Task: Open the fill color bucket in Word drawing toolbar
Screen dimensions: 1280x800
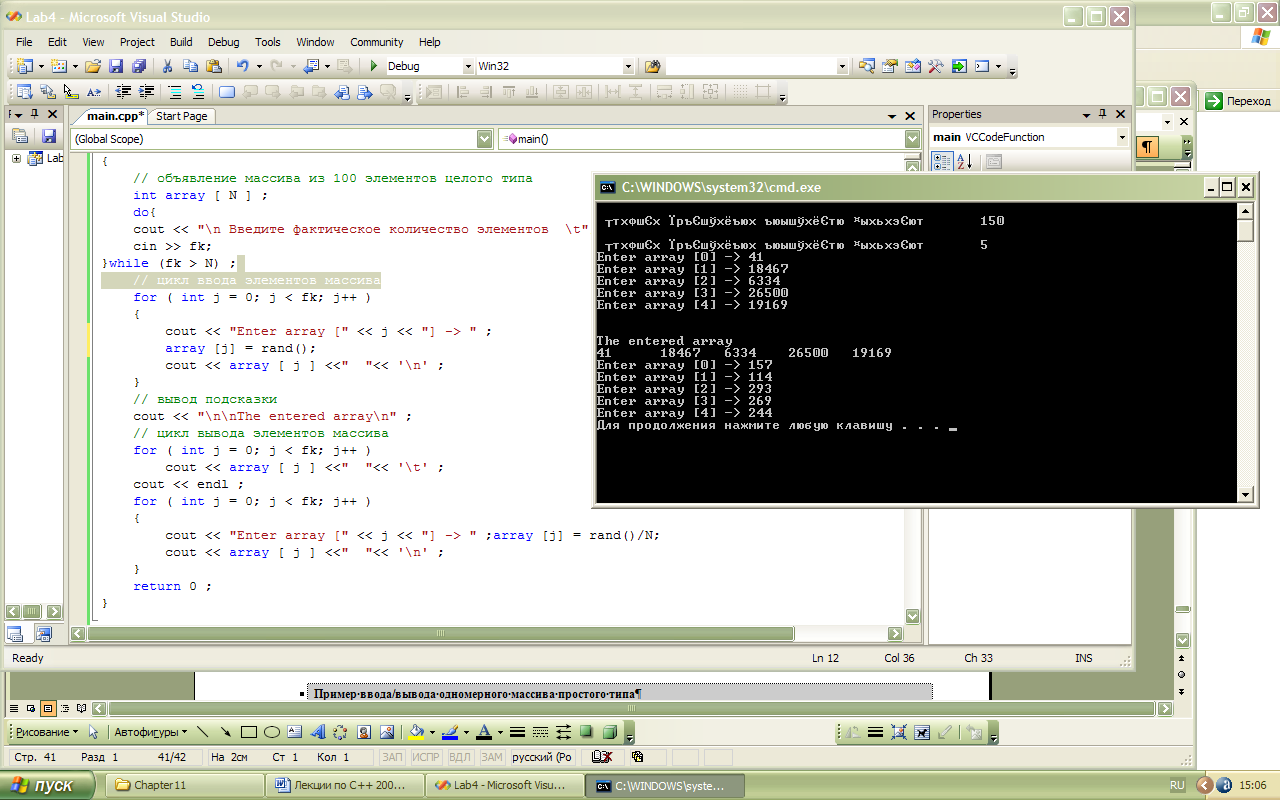Action: (418, 732)
